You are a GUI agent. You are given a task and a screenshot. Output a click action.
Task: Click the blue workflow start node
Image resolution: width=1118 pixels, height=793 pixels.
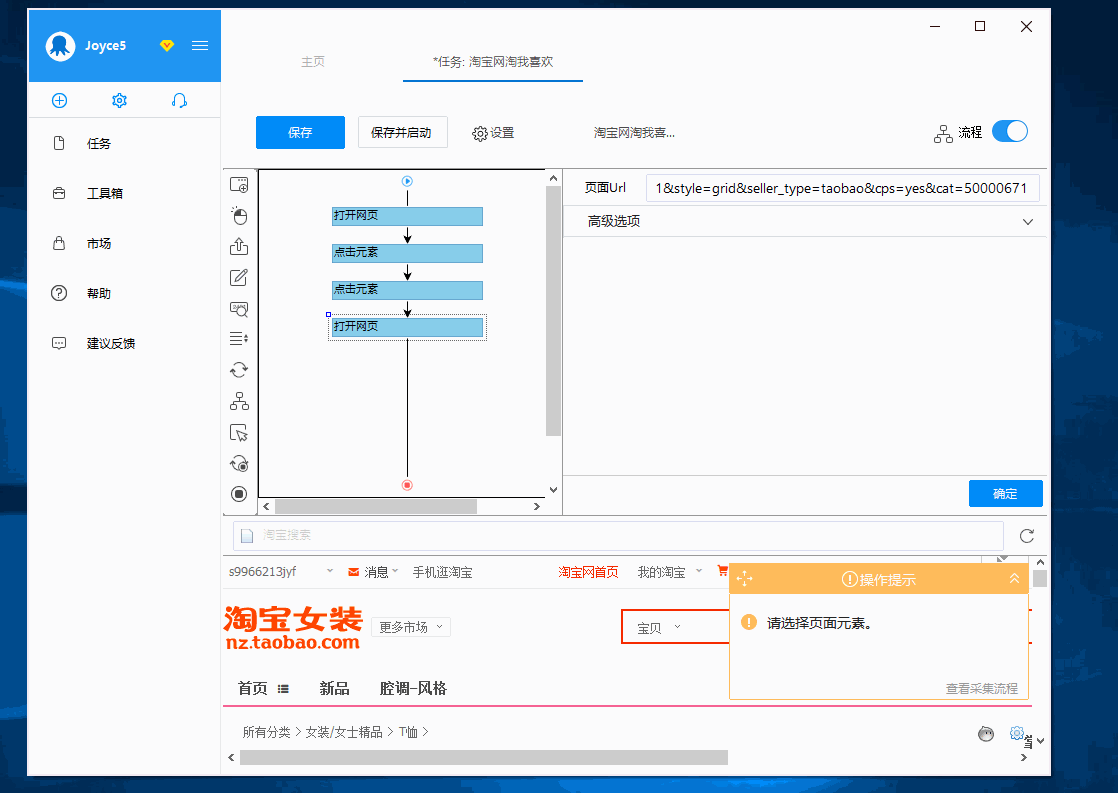coord(407,181)
